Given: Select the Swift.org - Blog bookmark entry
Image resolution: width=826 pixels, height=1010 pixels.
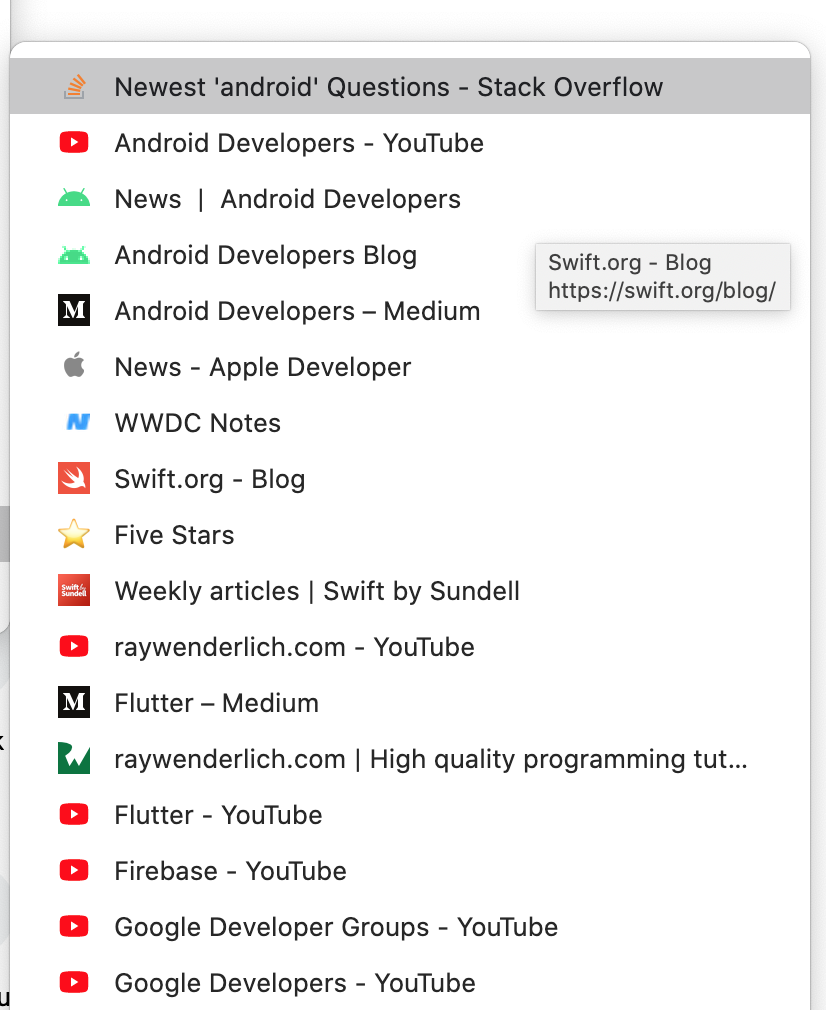Looking at the screenshot, I should point(410,479).
